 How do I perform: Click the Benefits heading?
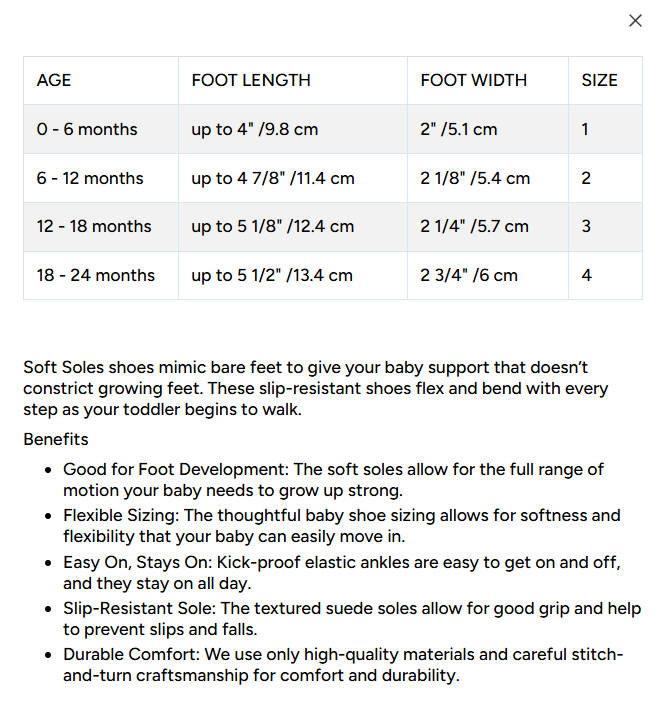56,439
